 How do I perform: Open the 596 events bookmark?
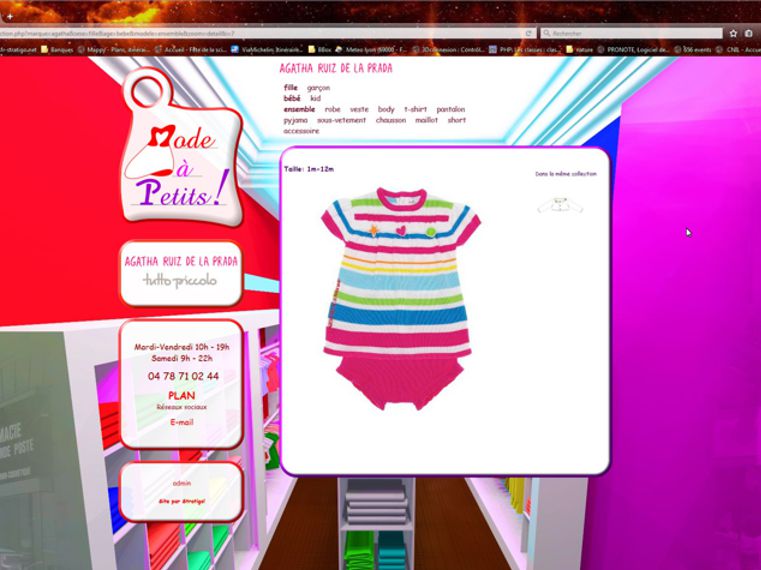pyautogui.click(x=693, y=50)
